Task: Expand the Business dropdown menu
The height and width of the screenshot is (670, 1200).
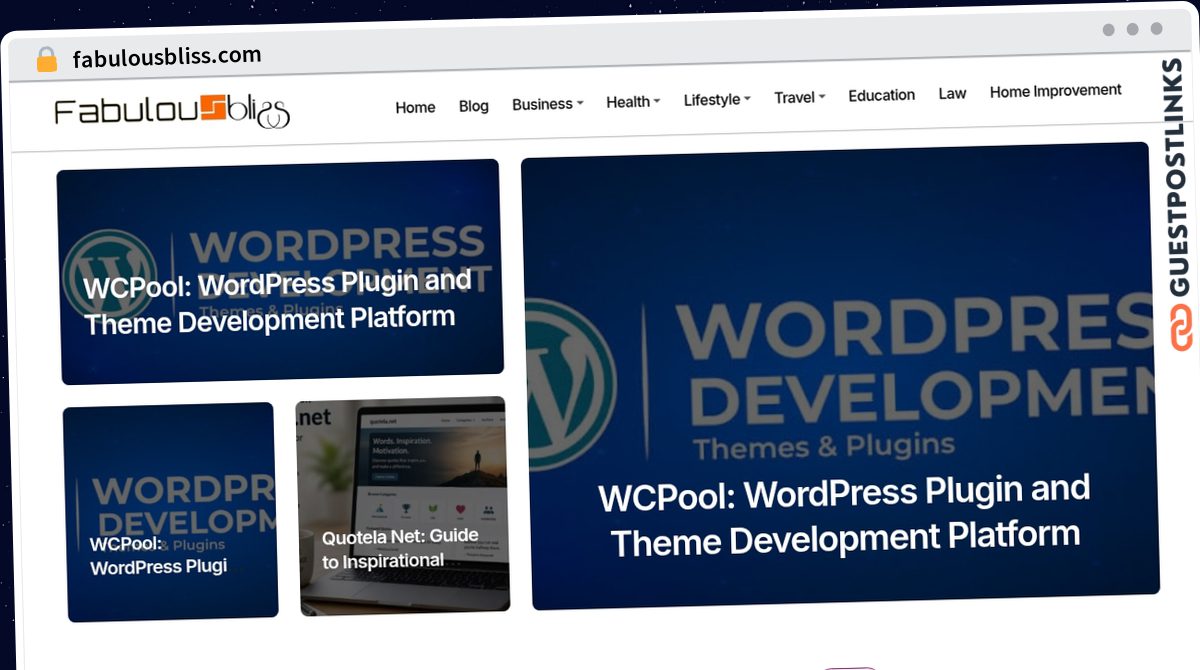Action: (547, 104)
